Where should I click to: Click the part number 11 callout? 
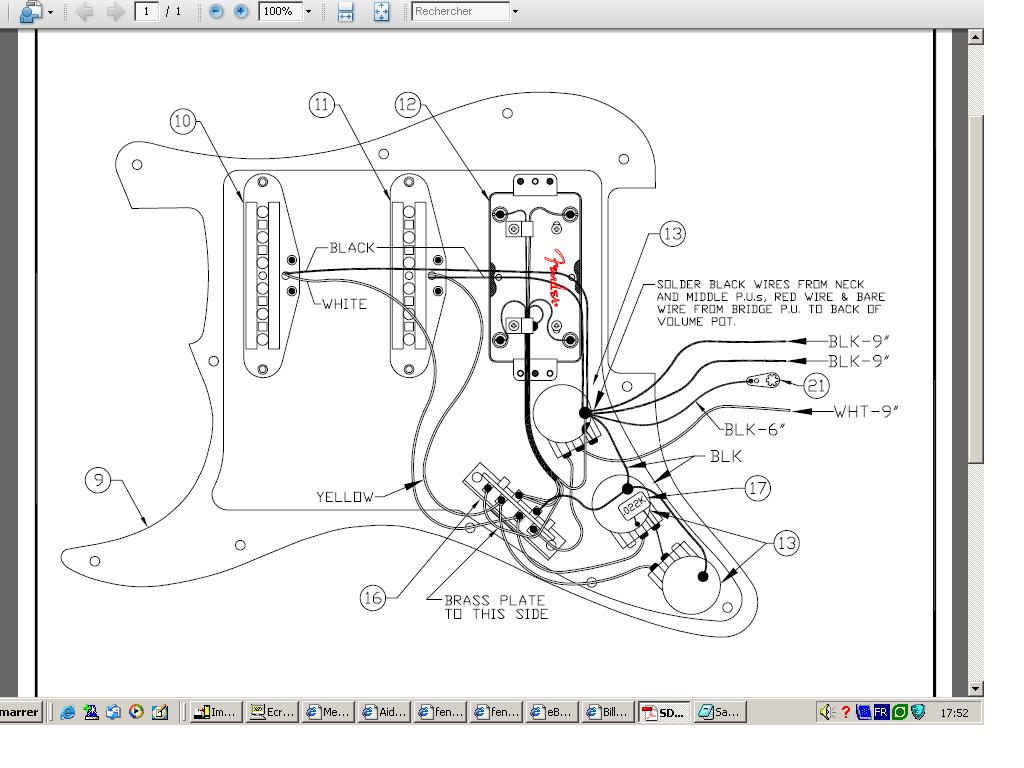click(321, 104)
